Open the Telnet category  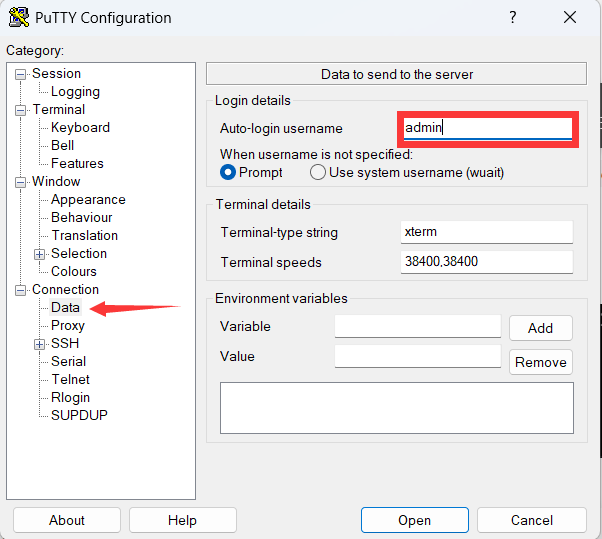[x=70, y=379]
